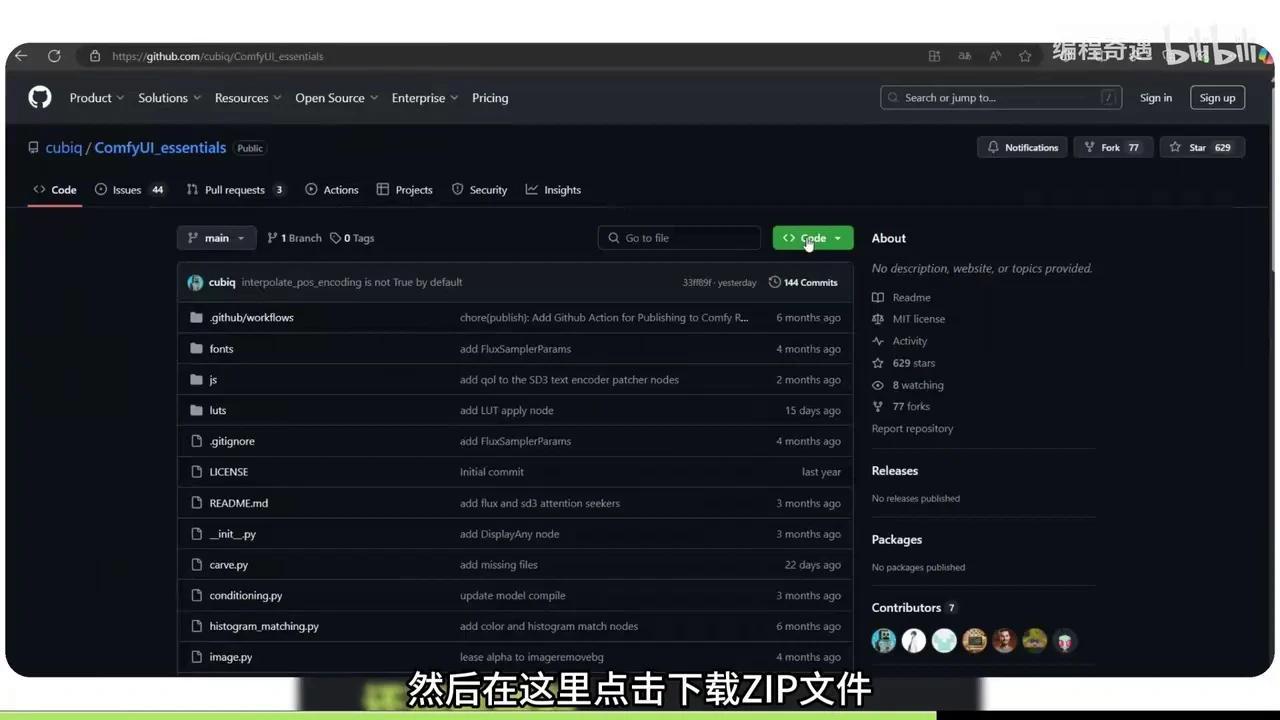Click the Report repository link
This screenshot has height=720, width=1280.
911,428
